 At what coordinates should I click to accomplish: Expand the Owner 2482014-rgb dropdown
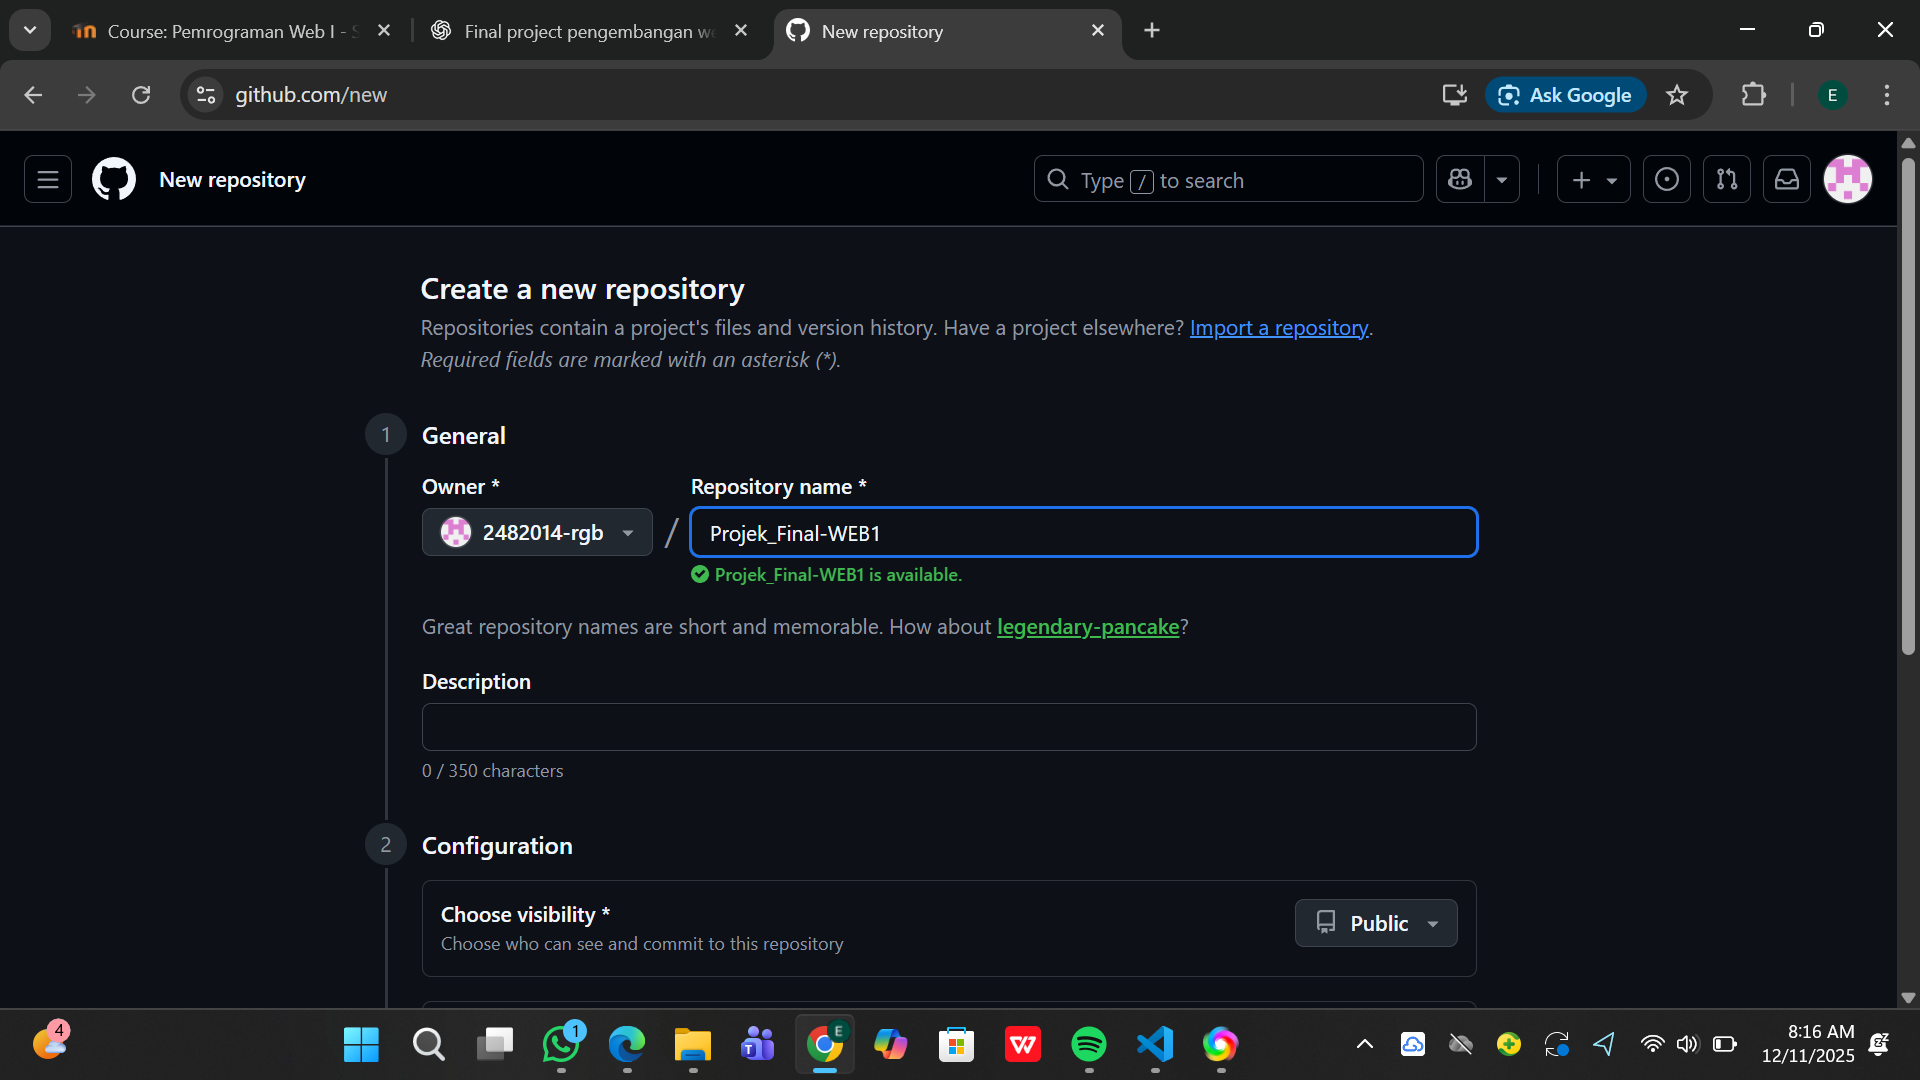(537, 533)
